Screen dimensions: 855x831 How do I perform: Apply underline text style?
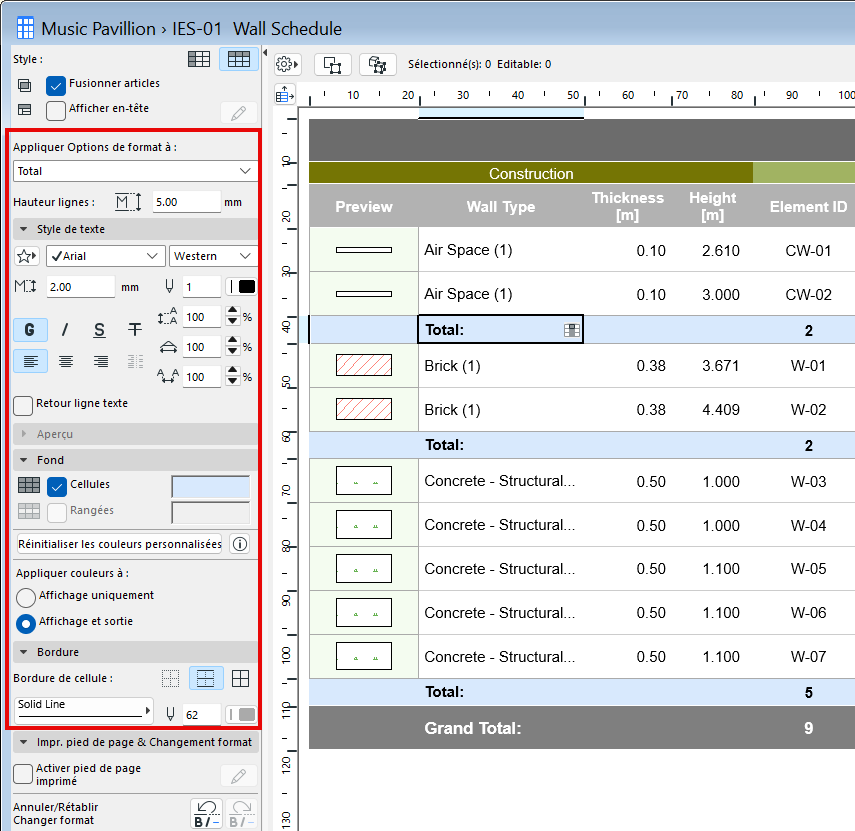pos(99,331)
